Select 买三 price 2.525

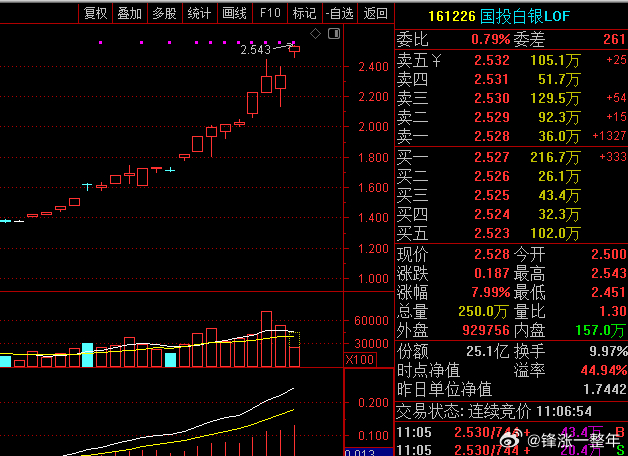492,195
